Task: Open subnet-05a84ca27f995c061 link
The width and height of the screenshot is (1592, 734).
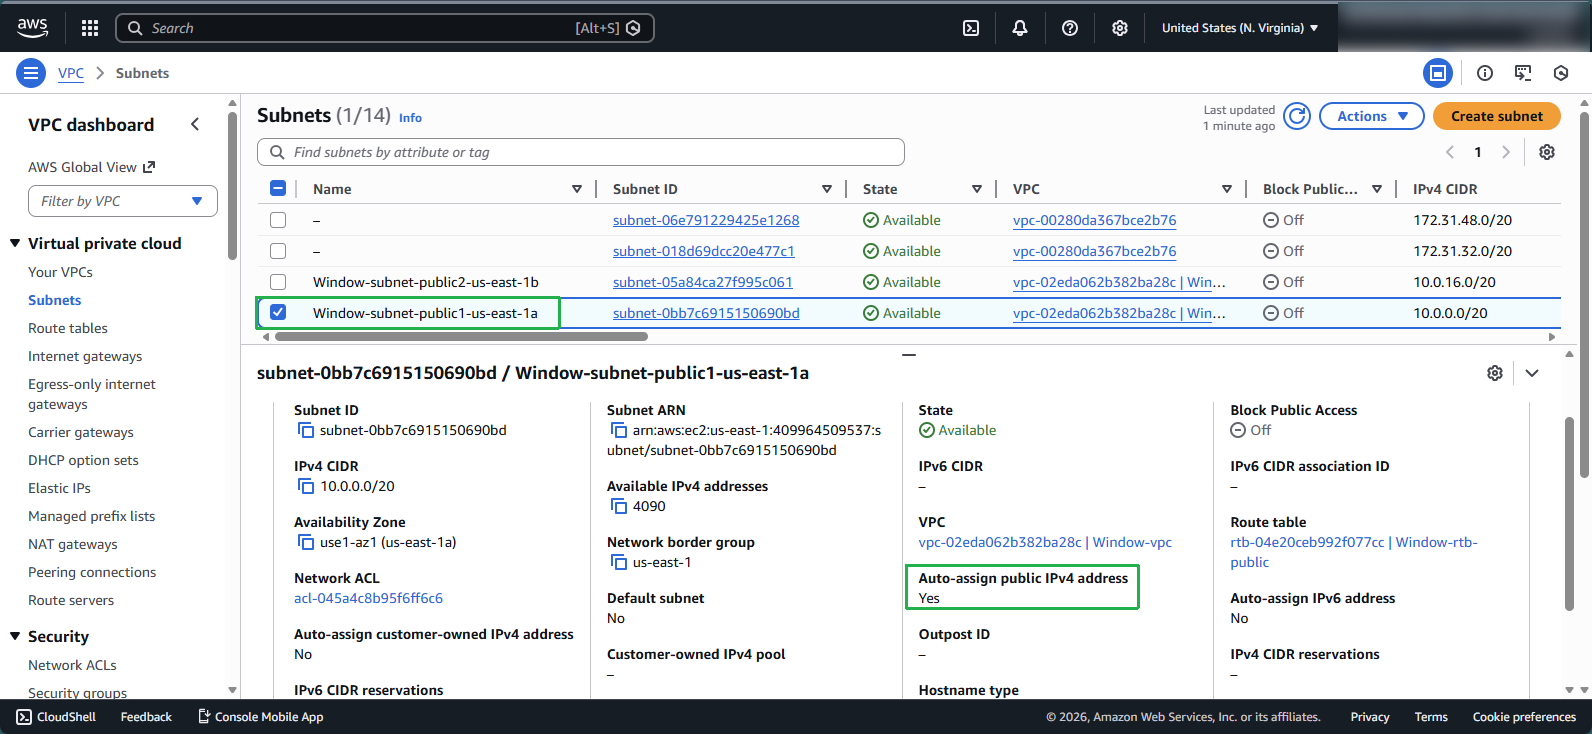Action: click(x=703, y=282)
